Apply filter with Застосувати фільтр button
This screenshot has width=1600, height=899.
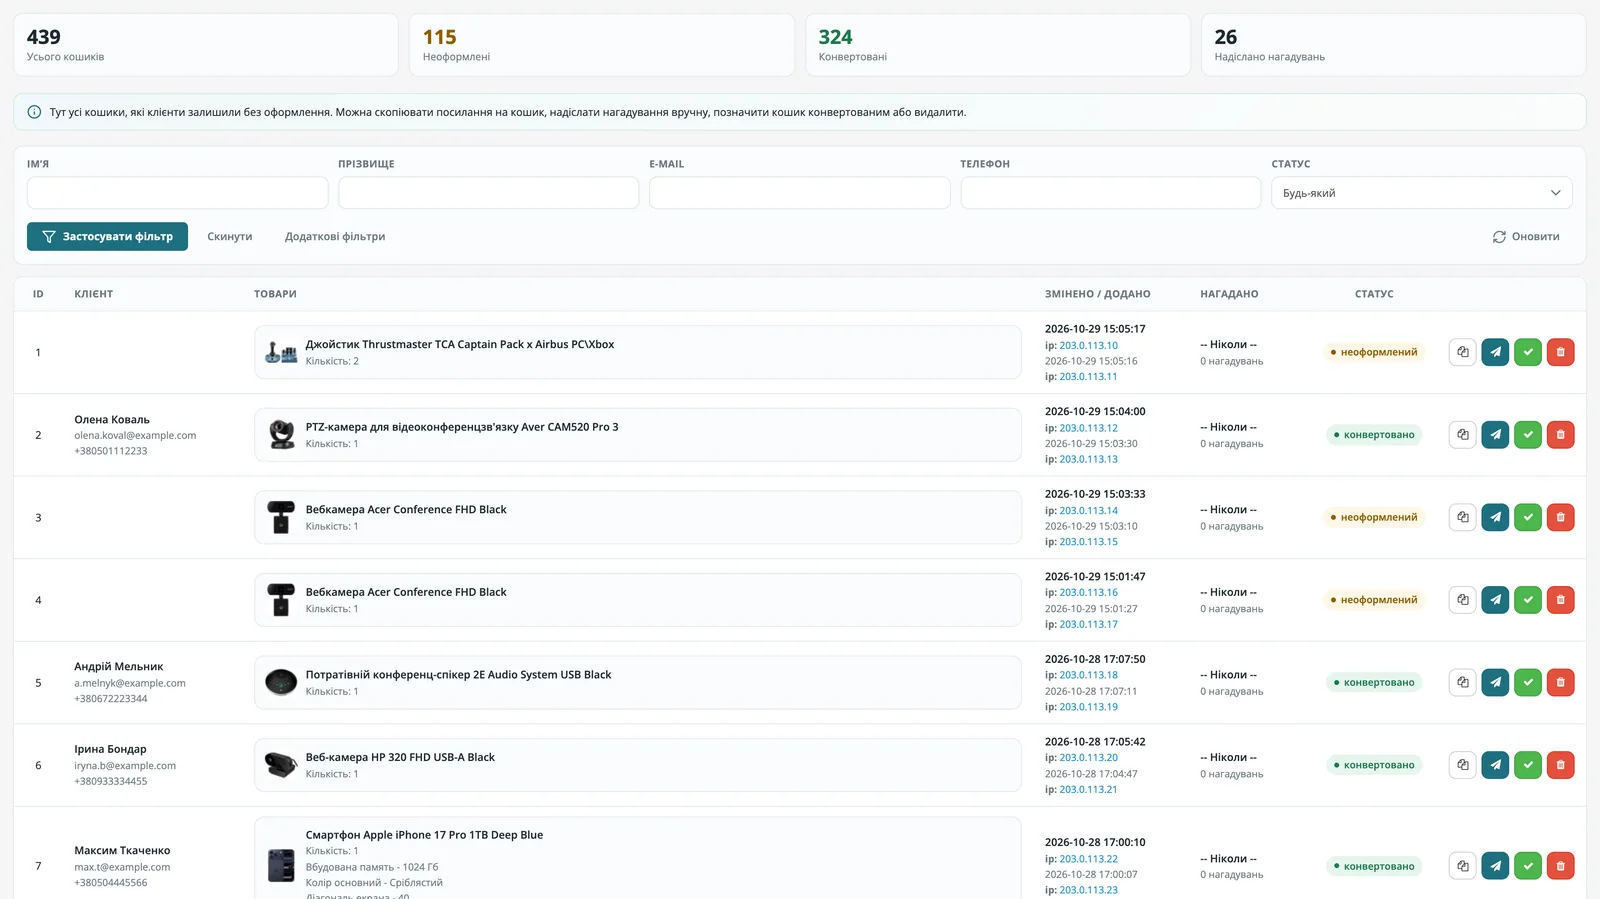pos(107,237)
